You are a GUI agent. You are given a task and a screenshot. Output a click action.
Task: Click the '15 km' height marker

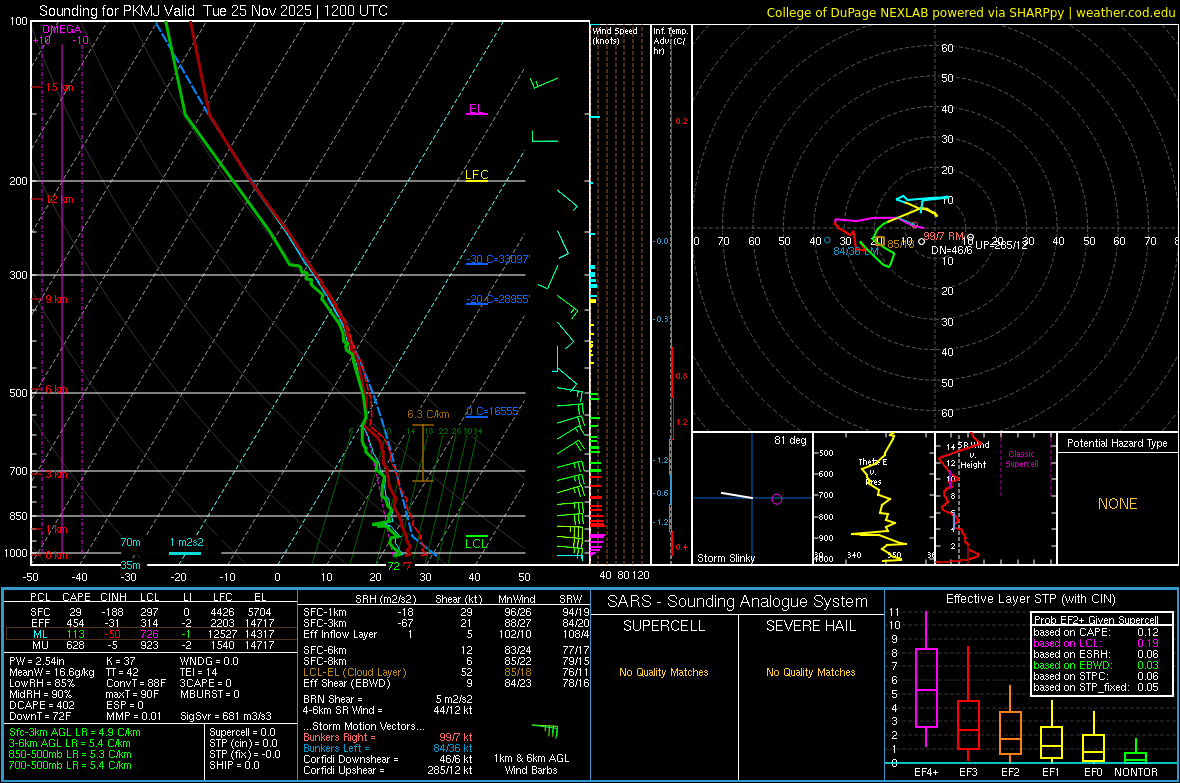[x=59, y=87]
